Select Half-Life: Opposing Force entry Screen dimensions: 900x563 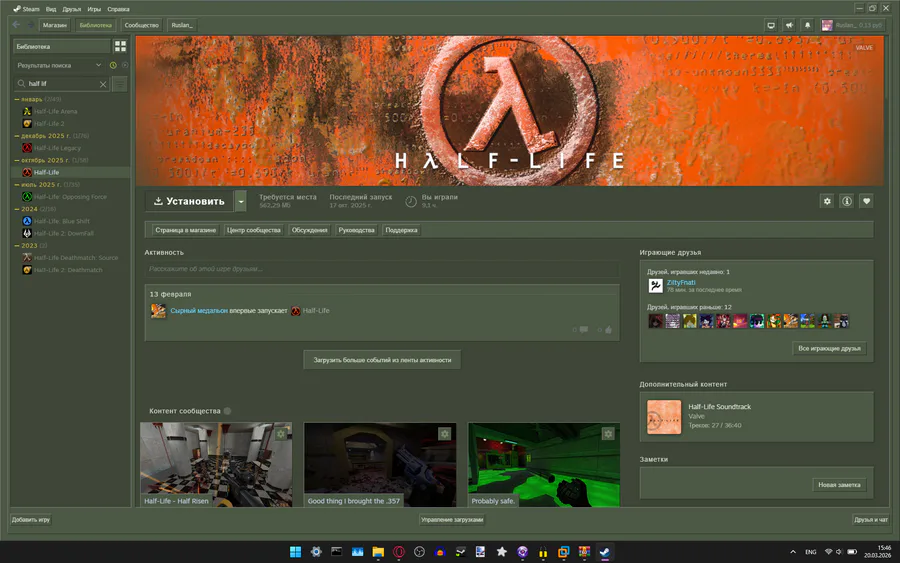coord(69,197)
